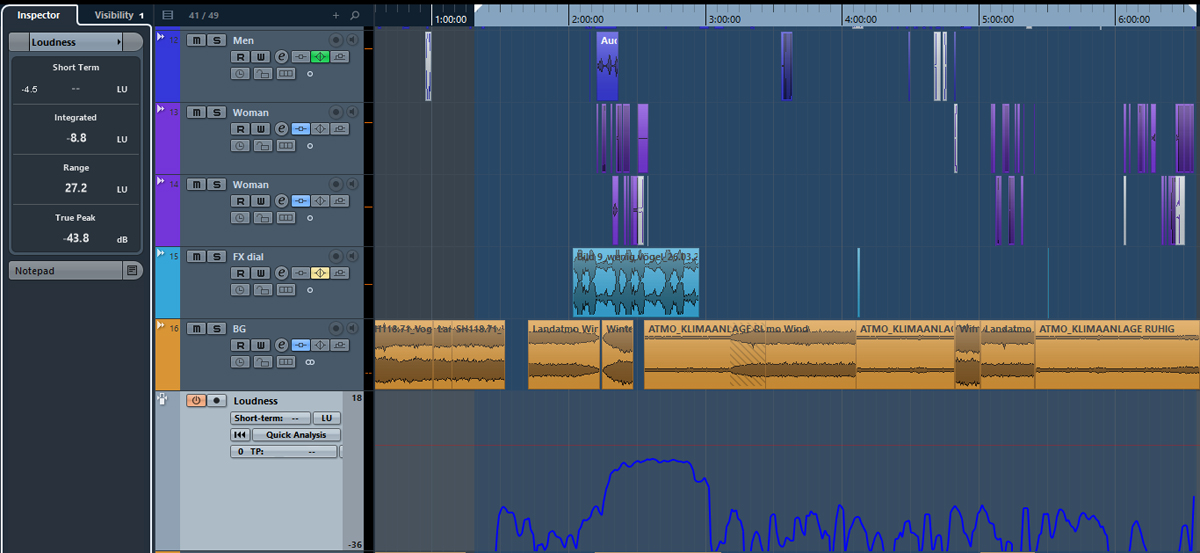Click the add track plus icon
The height and width of the screenshot is (553, 1200).
336,16
